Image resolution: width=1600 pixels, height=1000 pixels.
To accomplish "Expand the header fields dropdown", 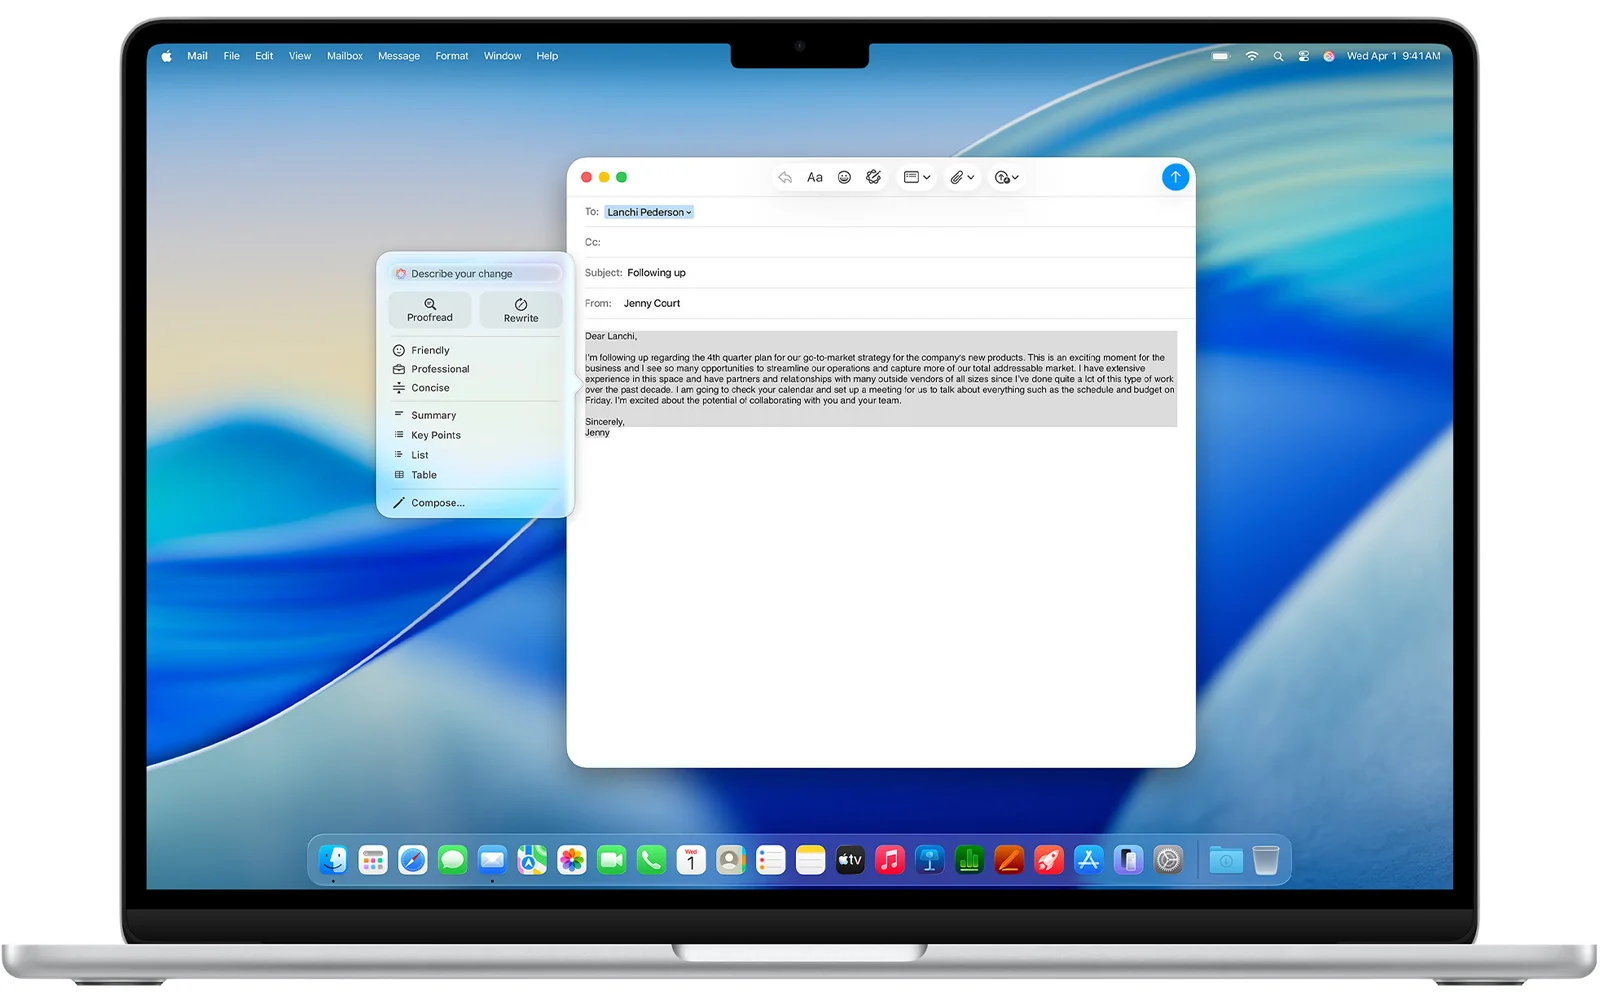I will [x=916, y=177].
